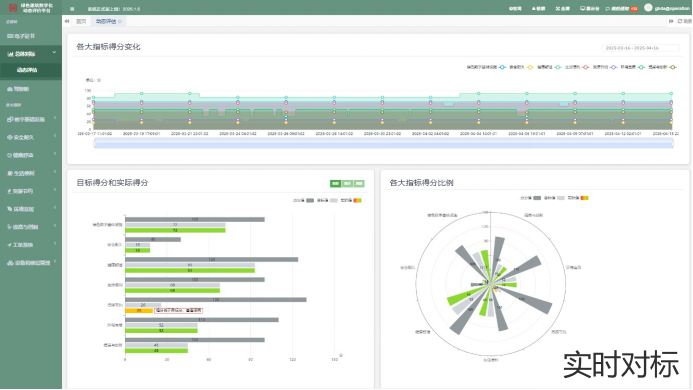Viewport: 693px width, 390px height.
Task: Click the 总体对标 chart icon in sidebar
Action: [x=10, y=54]
